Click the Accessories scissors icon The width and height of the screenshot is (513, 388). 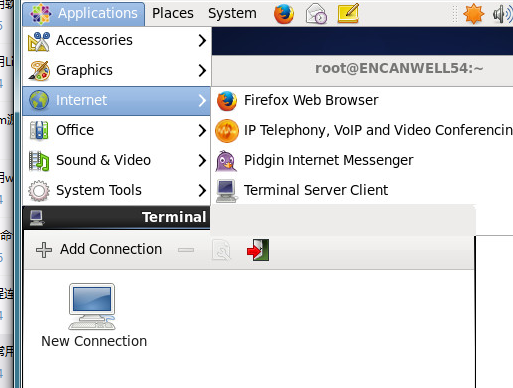click(39, 41)
